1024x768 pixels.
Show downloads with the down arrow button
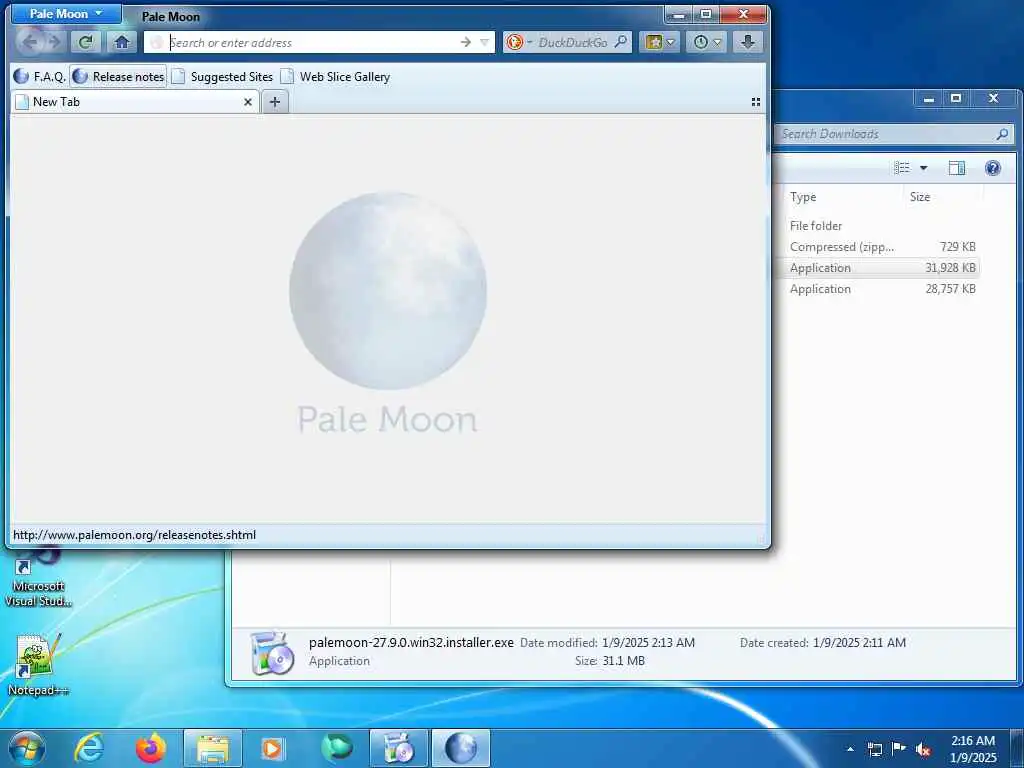click(x=748, y=42)
